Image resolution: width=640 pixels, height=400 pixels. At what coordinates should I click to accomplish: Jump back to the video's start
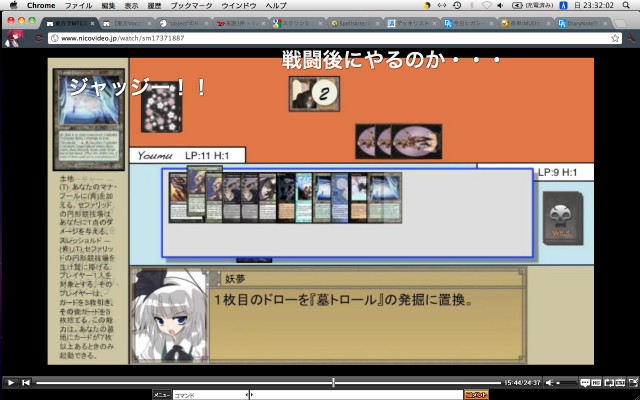click(x=26, y=382)
